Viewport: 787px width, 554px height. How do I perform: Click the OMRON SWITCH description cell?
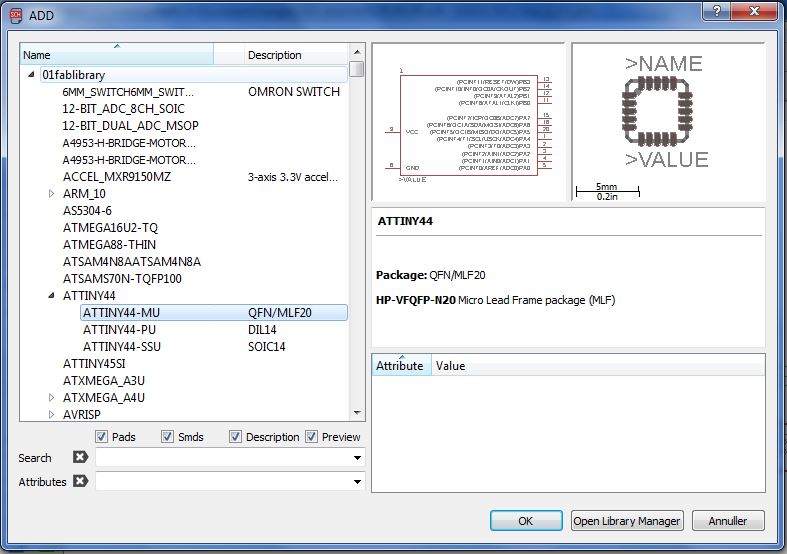[x=294, y=92]
